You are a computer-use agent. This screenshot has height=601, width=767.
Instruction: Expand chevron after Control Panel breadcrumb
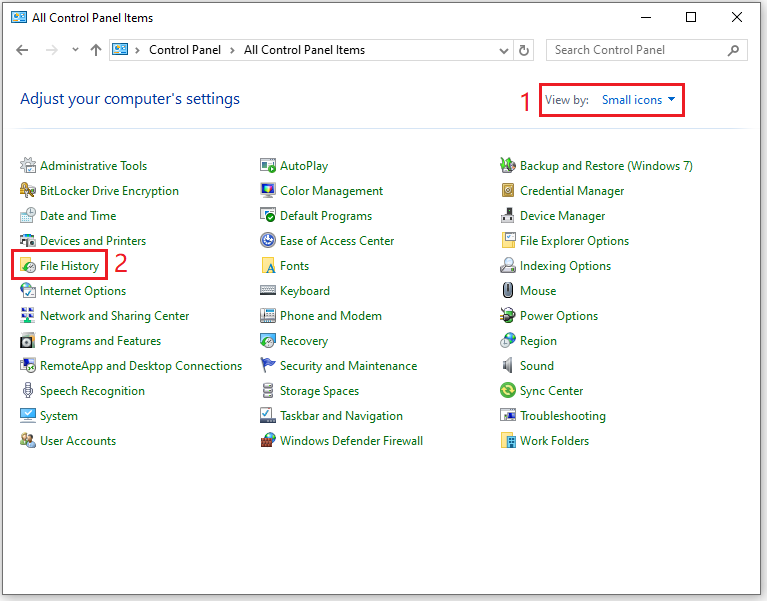[x=232, y=50]
